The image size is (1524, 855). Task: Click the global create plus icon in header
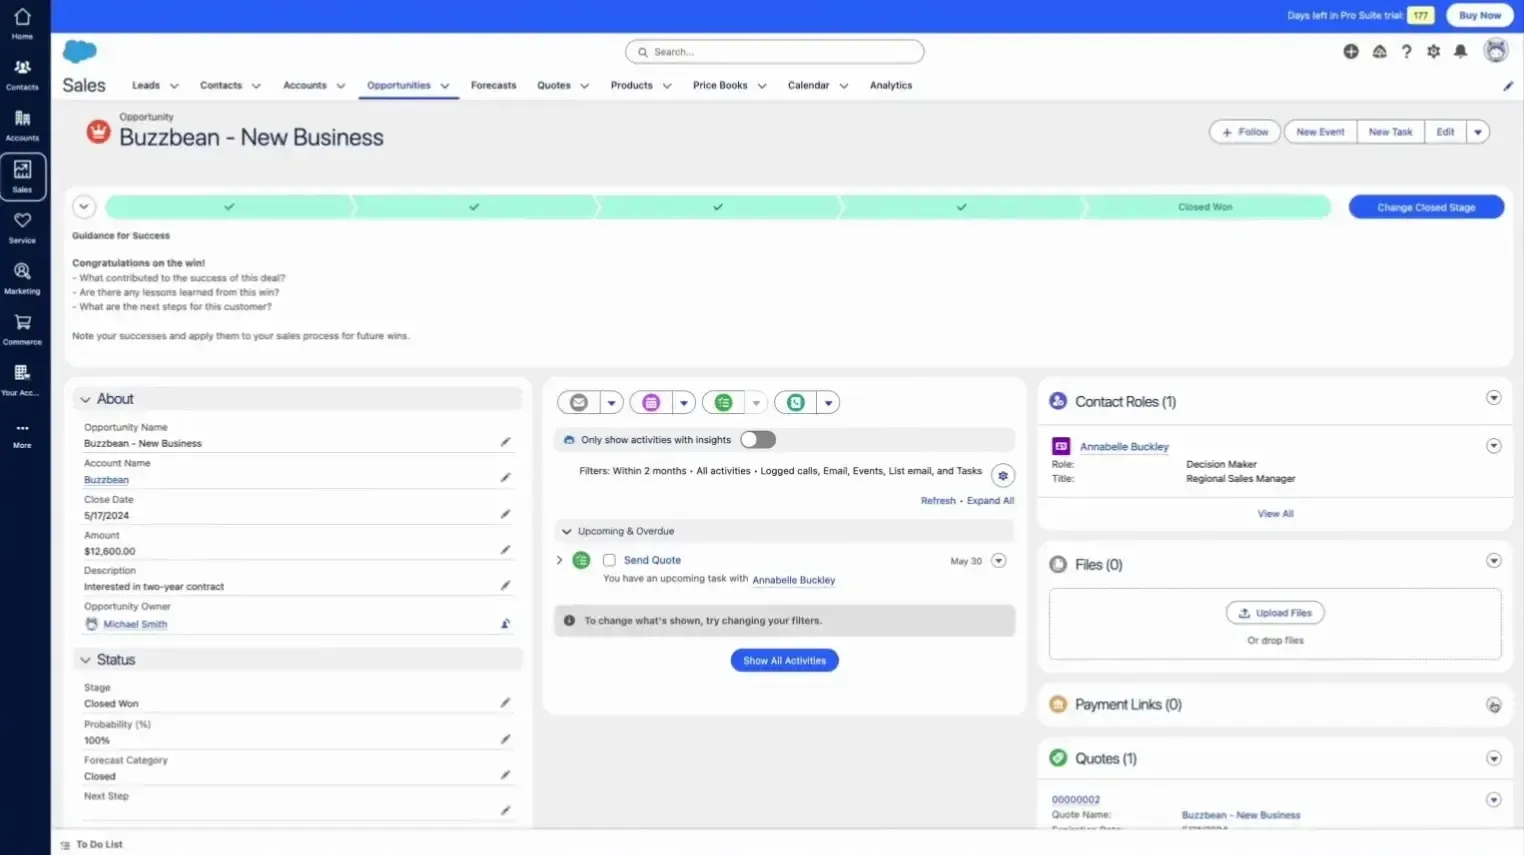point(1351,51)
